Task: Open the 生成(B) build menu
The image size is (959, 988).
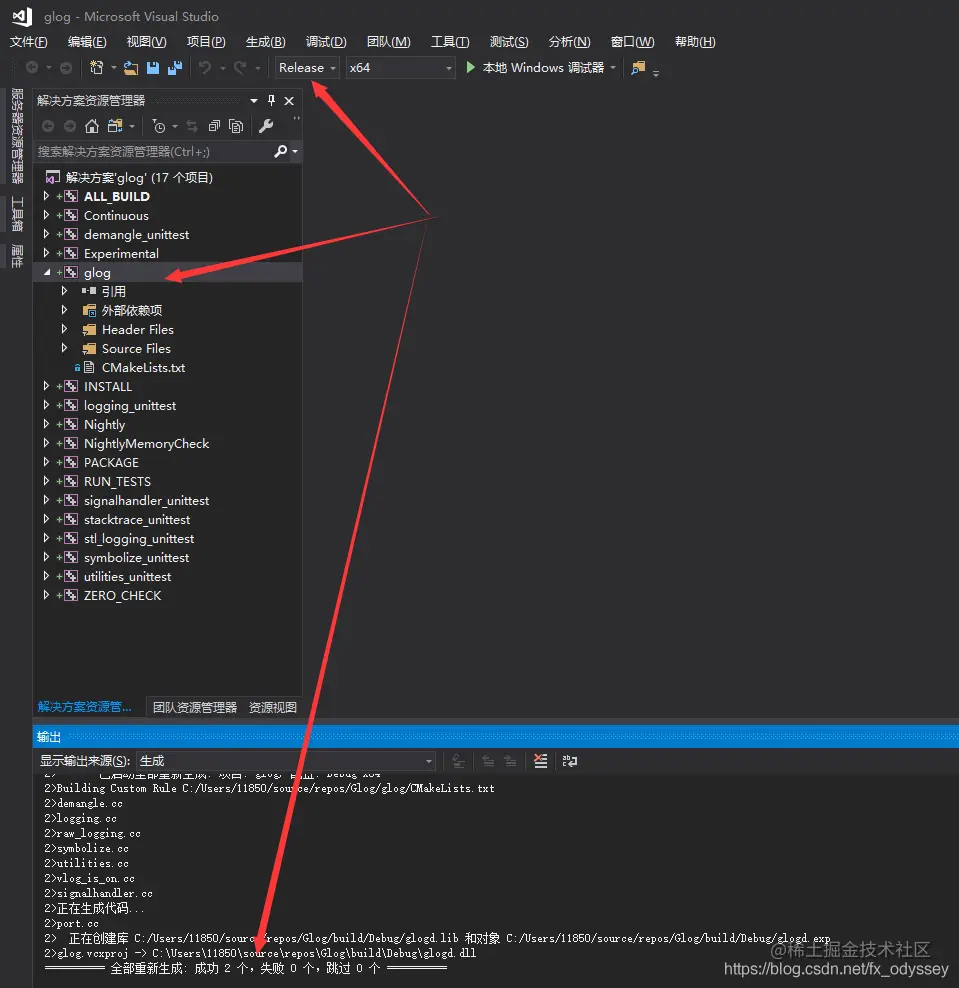Action: [265, 42]
